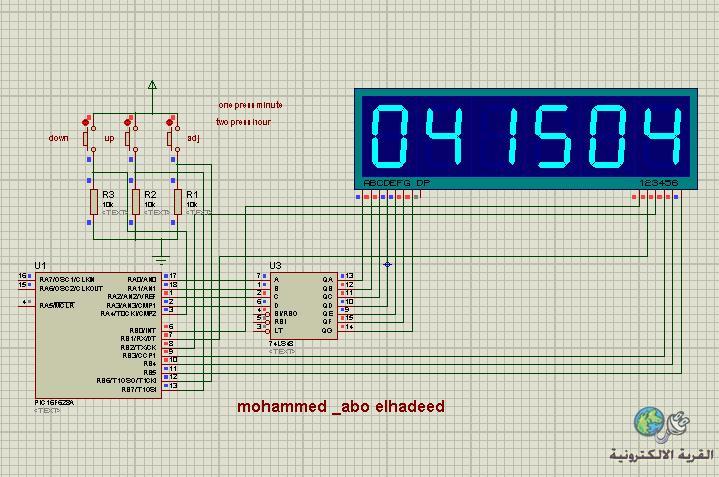This screenshot has width=719, height=477.
Task: Click pin label RA0/AN0 on U1
Action: point(142,279)
